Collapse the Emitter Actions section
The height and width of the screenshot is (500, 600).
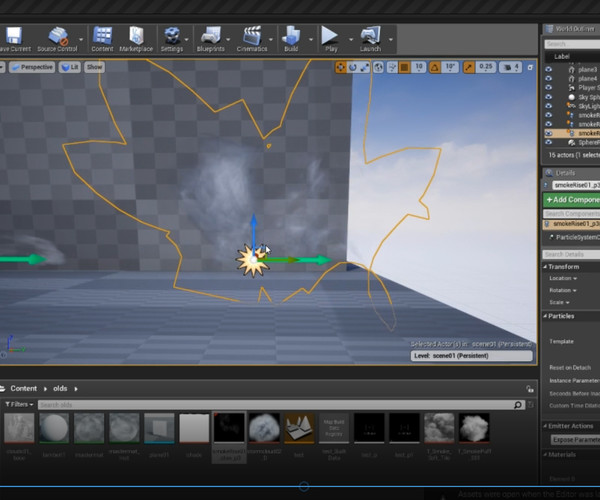(x=545, y=426)
